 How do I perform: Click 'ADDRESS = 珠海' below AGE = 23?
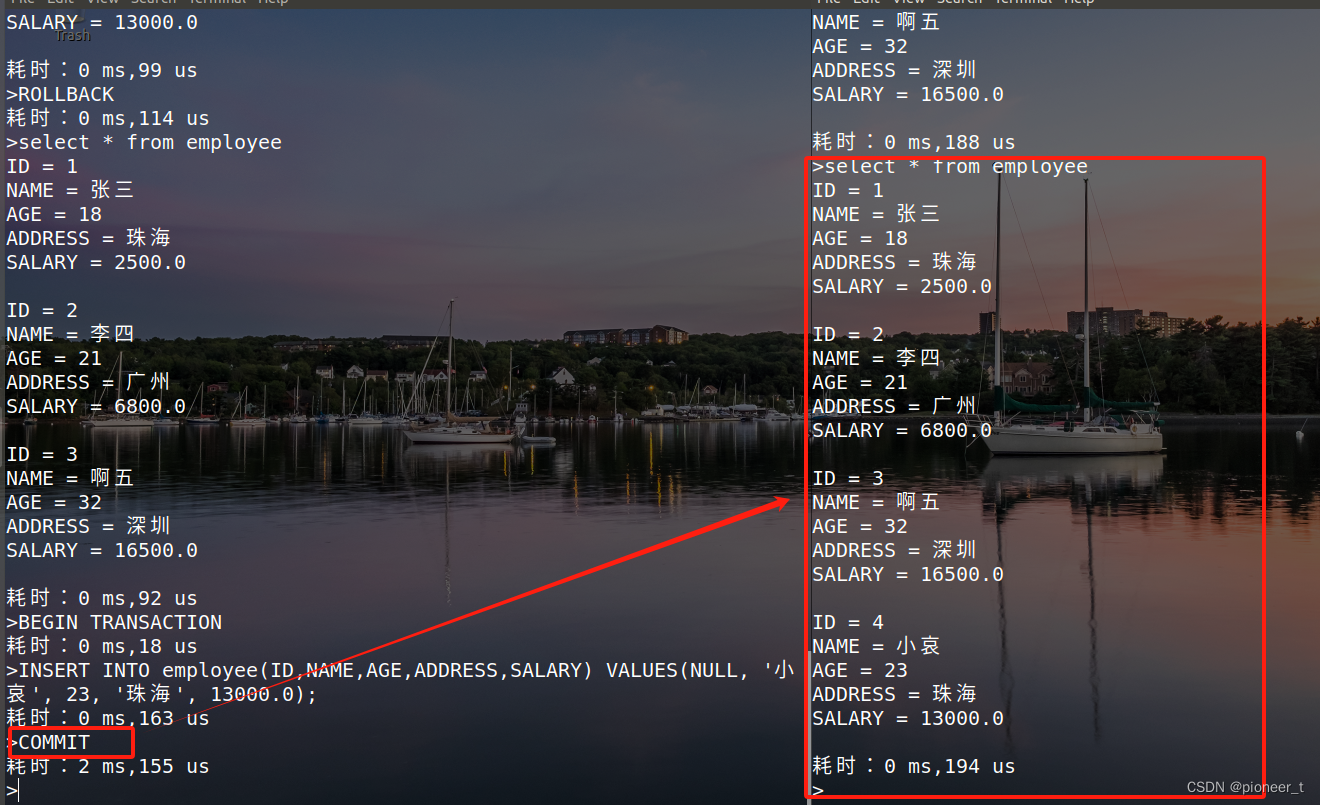click(894, 695)
